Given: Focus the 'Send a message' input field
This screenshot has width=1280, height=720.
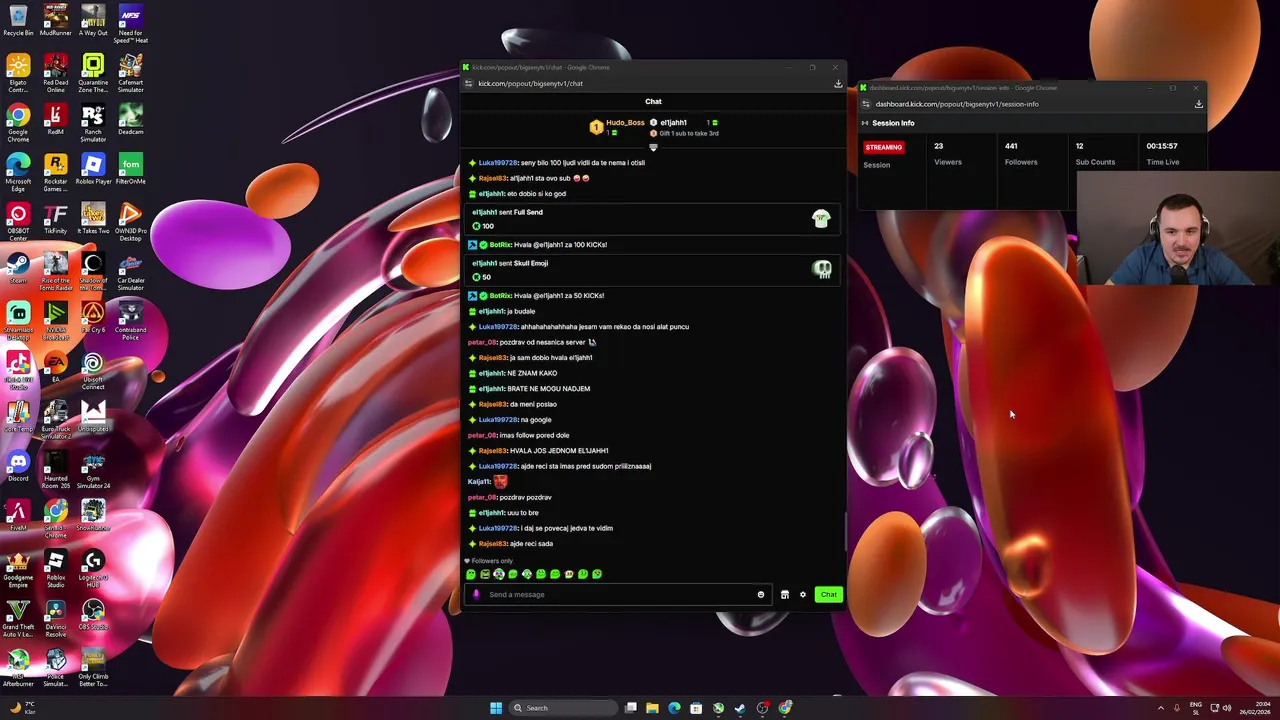Looking at the screenshot, I should [620, 594].
